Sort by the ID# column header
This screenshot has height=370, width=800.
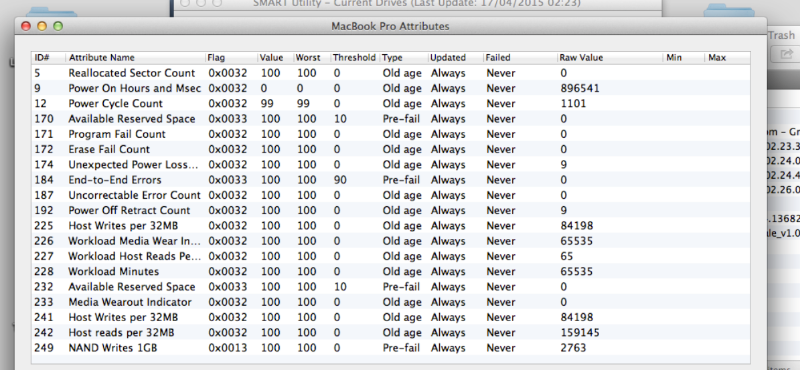pos(48,58)
